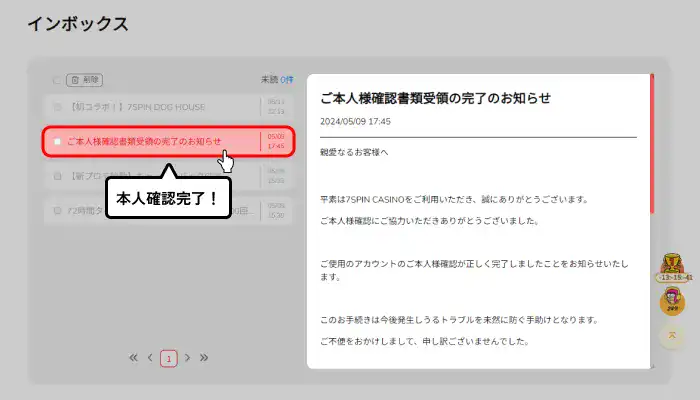Select the message title in the reading pane
Image resolution: width=700 pixels, height=400 pixels.
coord(435,98)
